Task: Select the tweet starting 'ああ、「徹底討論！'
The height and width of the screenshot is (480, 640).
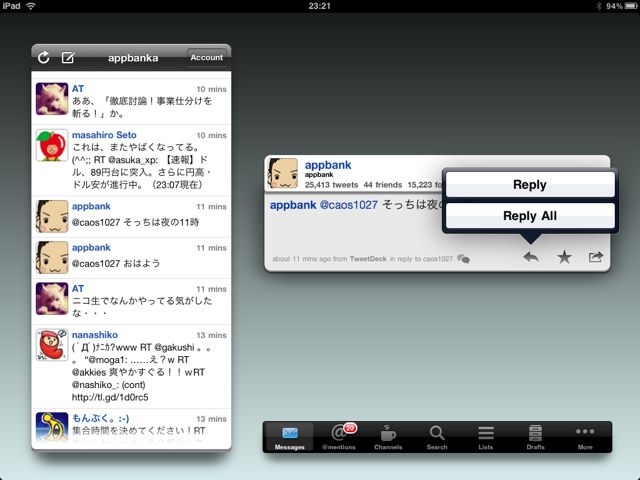Action: pos(131,102)
